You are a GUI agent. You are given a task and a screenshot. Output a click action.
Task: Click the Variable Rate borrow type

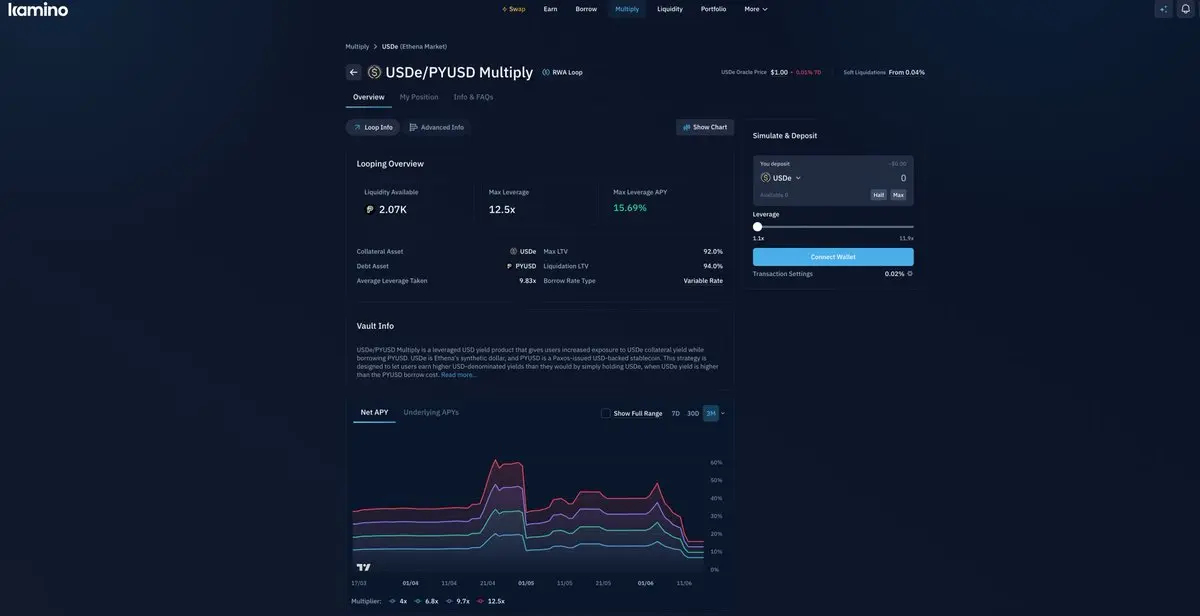tap(703, 281)
